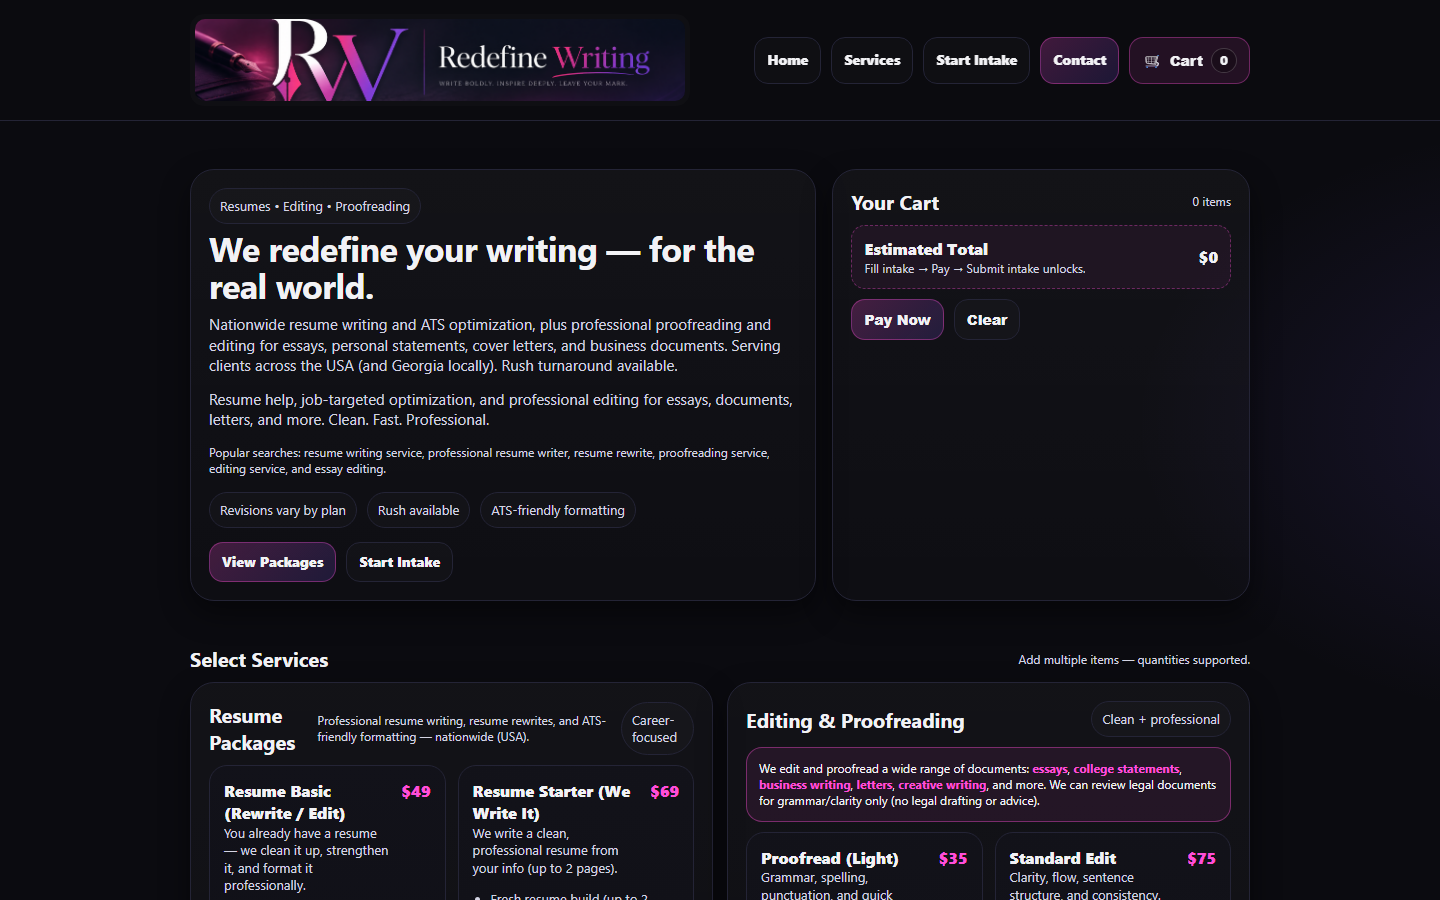
Task: Select the Proofread (Light) card
Action: (864, 867)
